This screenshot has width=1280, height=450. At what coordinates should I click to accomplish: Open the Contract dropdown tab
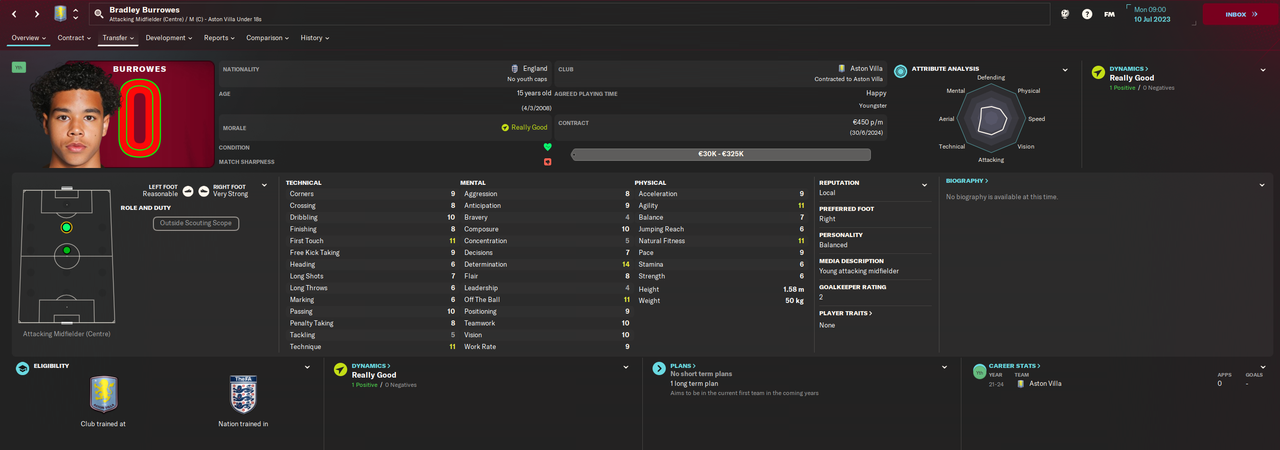pyautogui.click(x=75, y=38)
